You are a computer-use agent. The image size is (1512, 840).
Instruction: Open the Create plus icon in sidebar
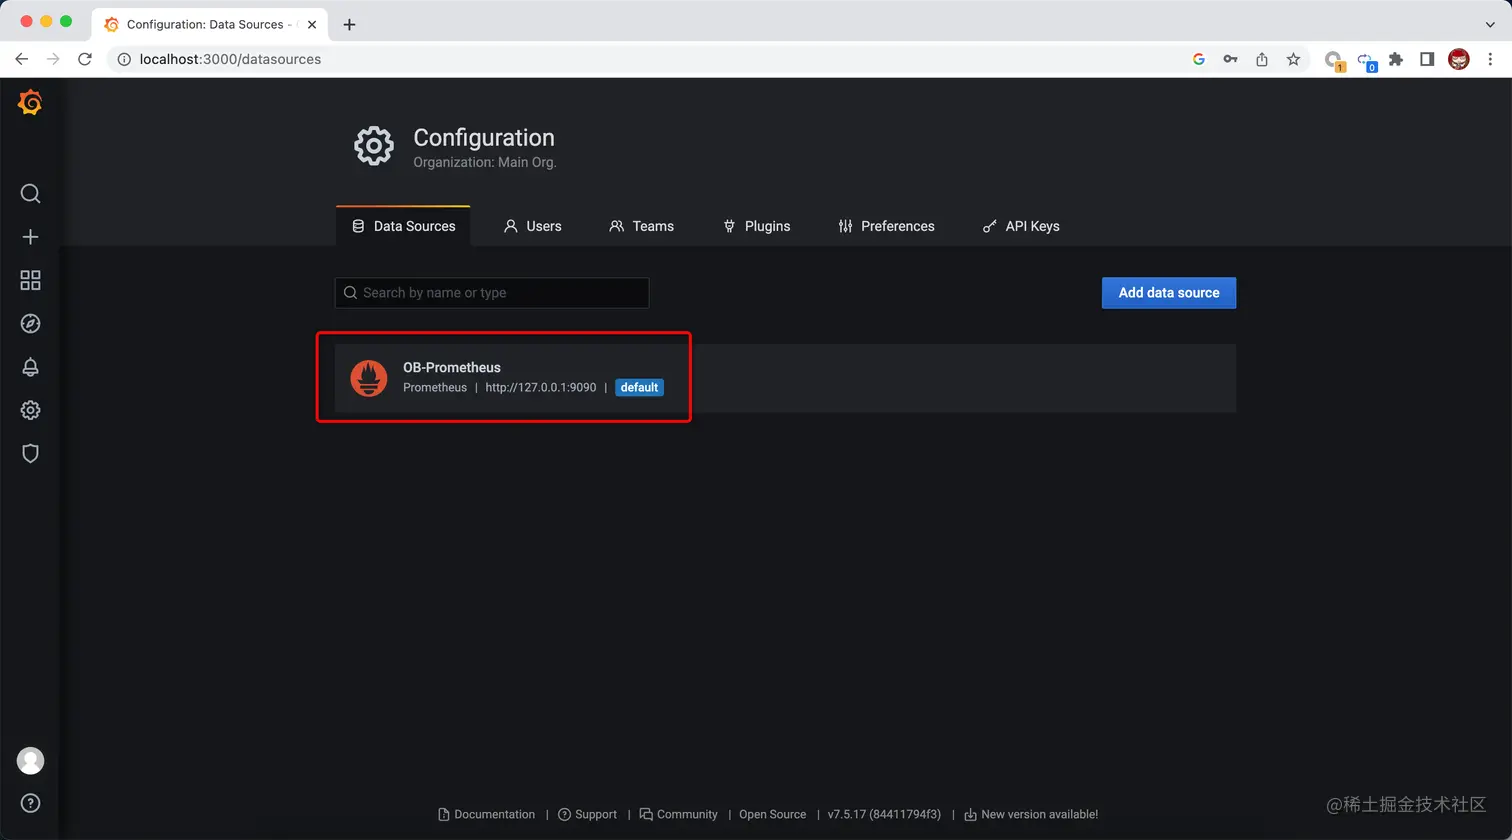point(30,237)
